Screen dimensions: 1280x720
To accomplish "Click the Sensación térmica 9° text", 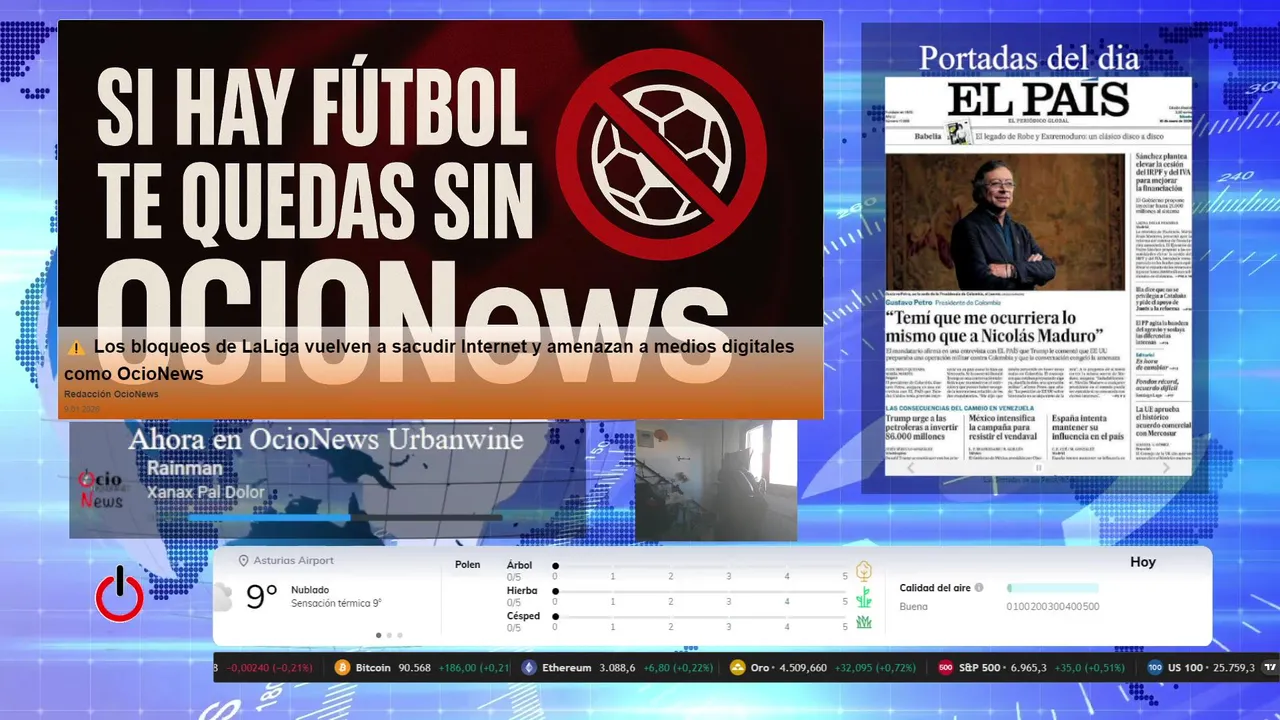I will pos(336,603).
